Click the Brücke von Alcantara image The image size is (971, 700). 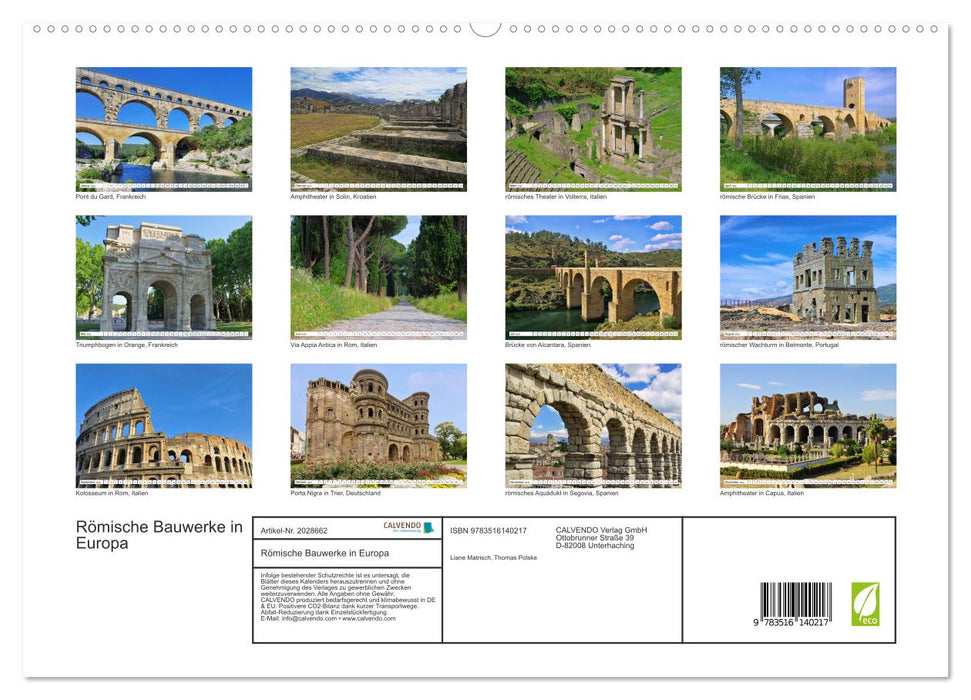[593, 277]
